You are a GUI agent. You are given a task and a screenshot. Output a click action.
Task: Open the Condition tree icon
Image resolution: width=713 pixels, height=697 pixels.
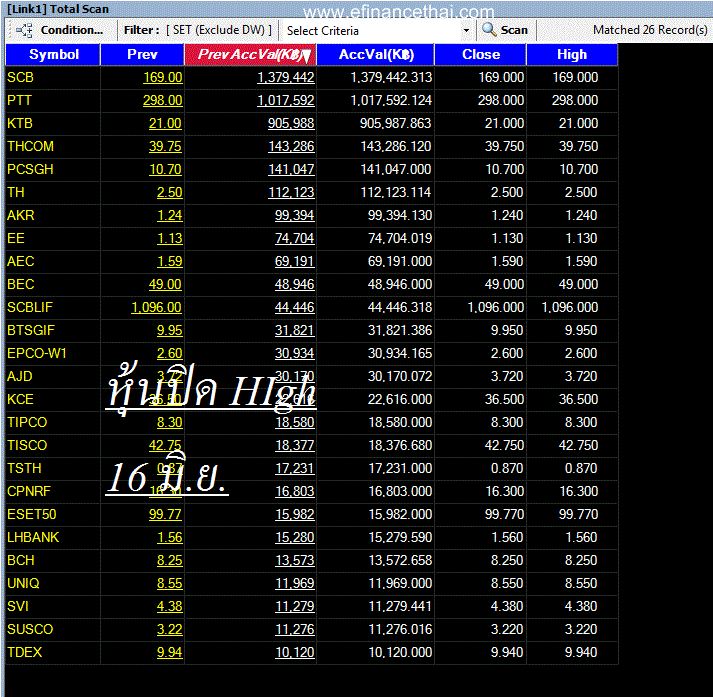click(x=24, y=30)
